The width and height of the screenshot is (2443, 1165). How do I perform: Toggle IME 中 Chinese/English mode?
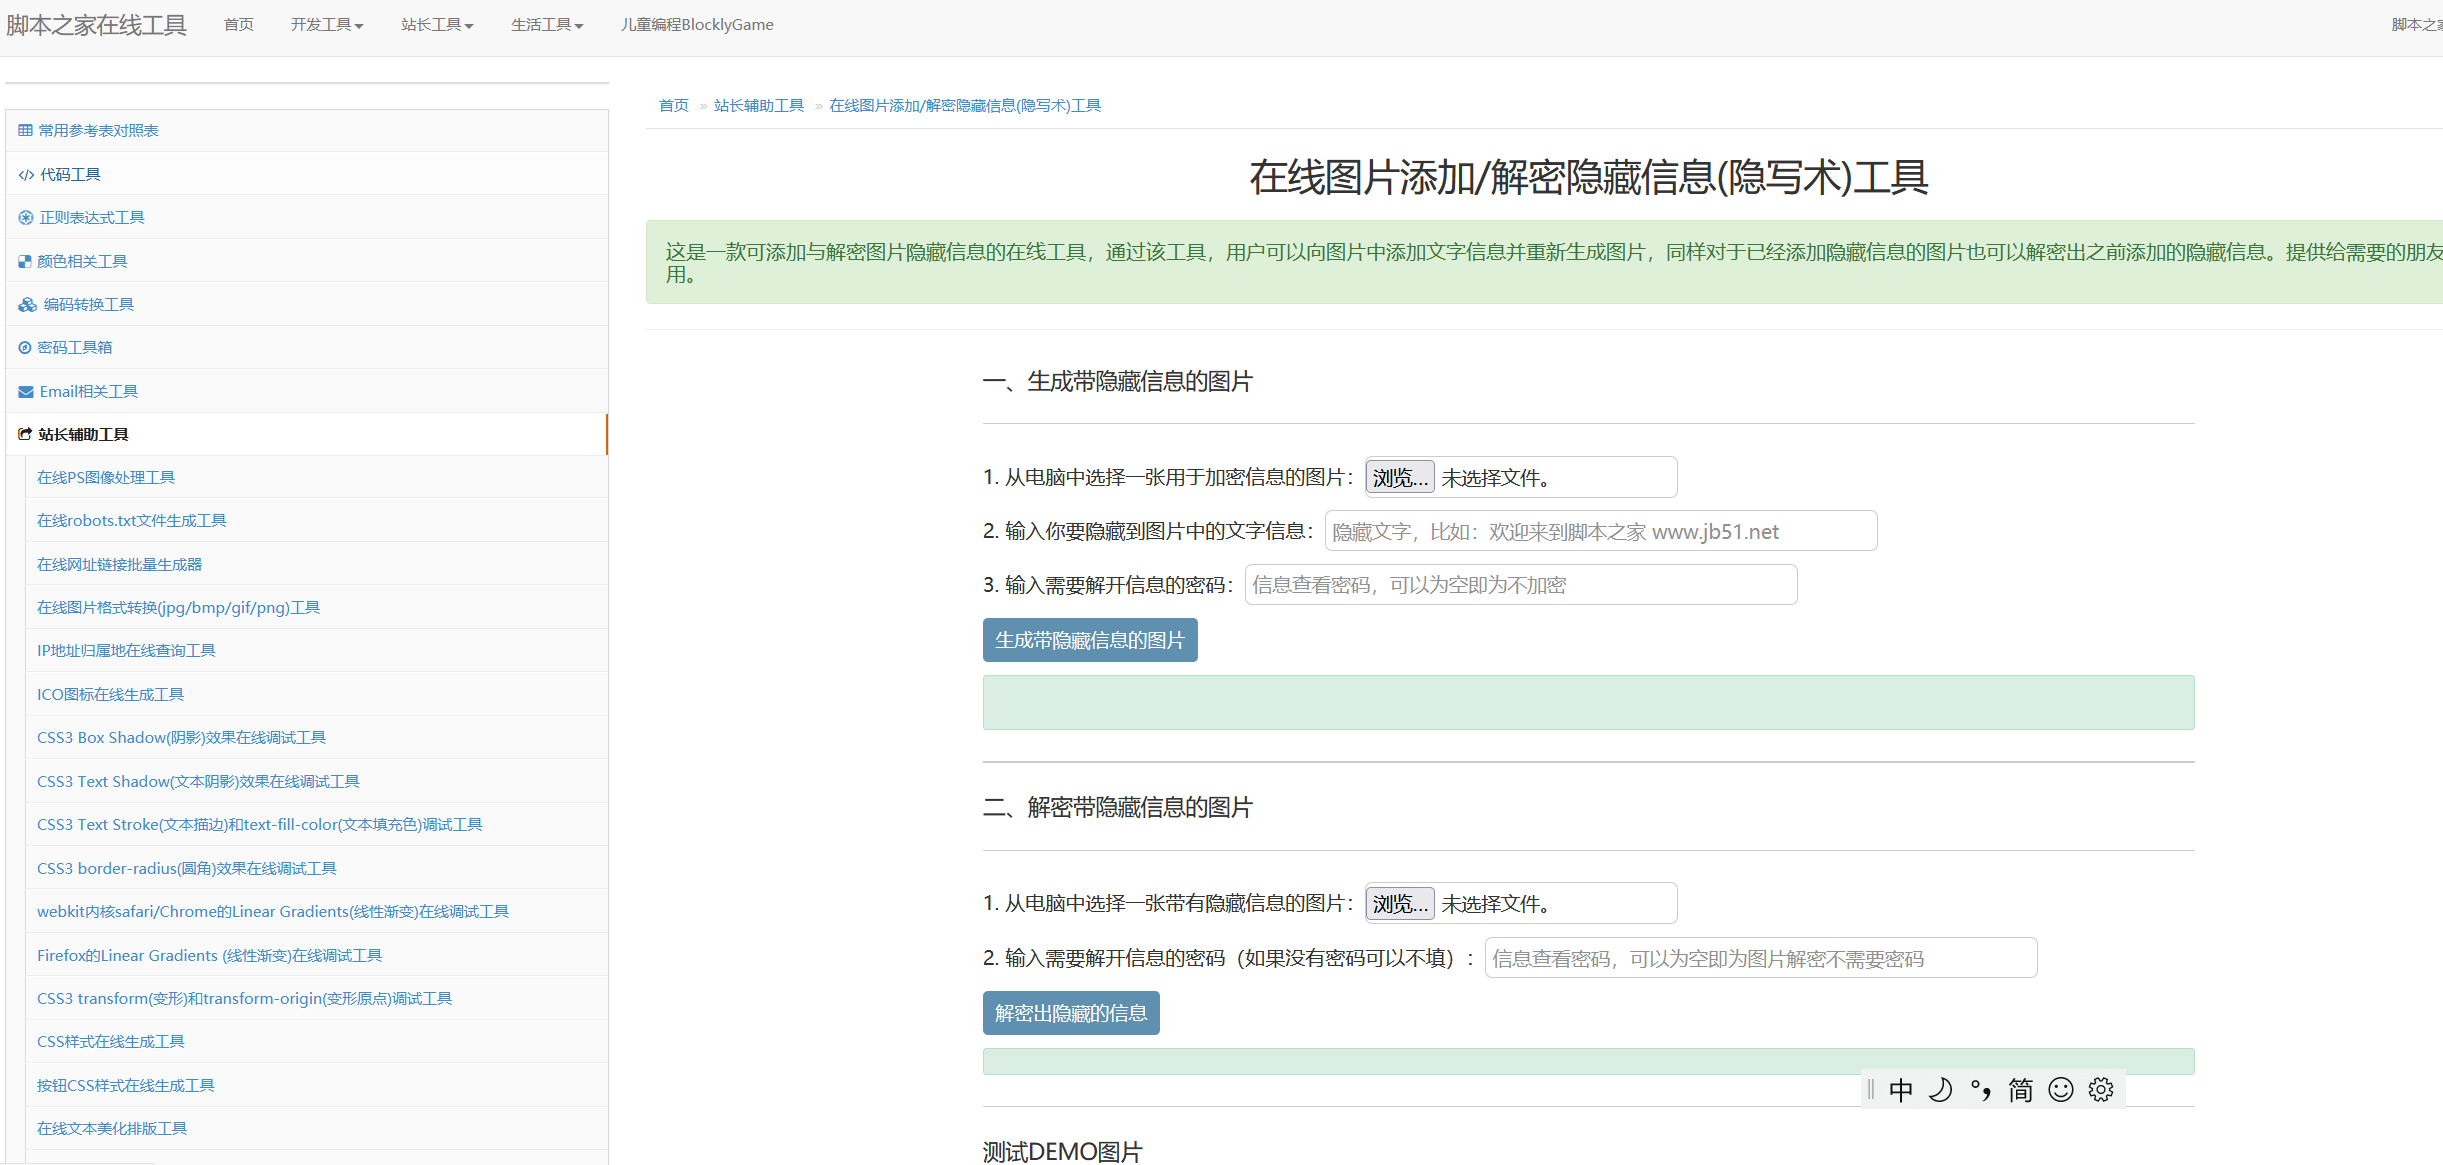1900,1089
